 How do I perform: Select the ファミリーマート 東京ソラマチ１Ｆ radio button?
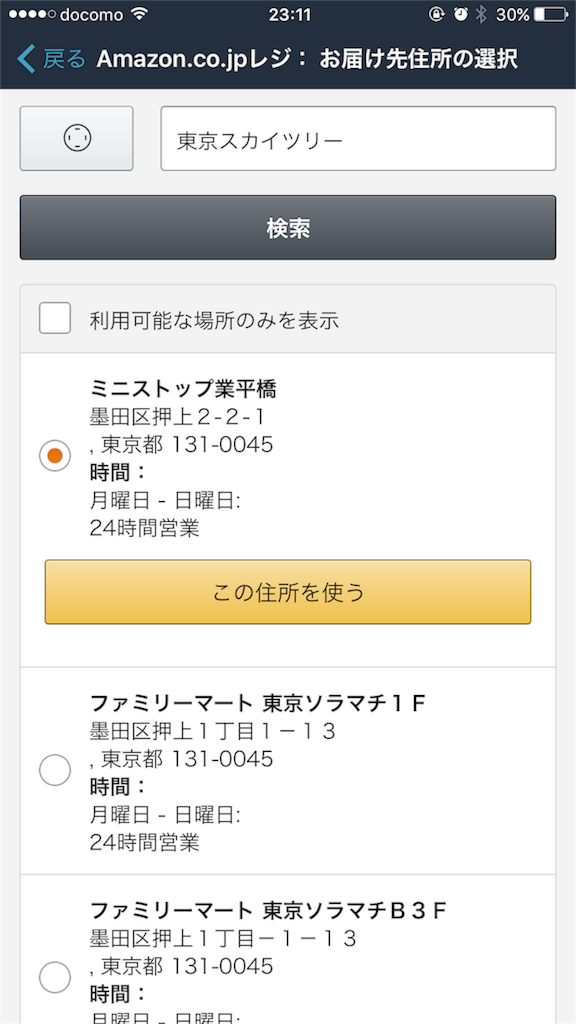tap(55, 770)
